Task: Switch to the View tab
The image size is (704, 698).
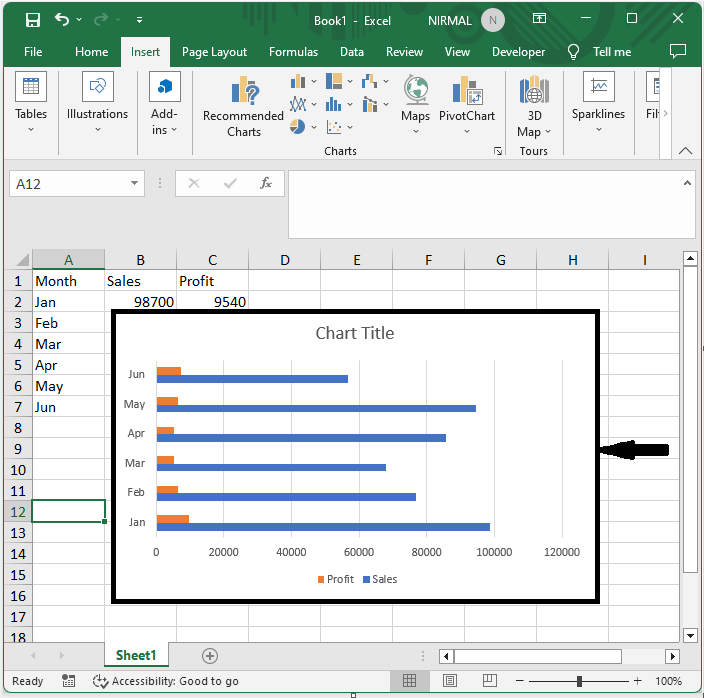Action: click(457, 52)
